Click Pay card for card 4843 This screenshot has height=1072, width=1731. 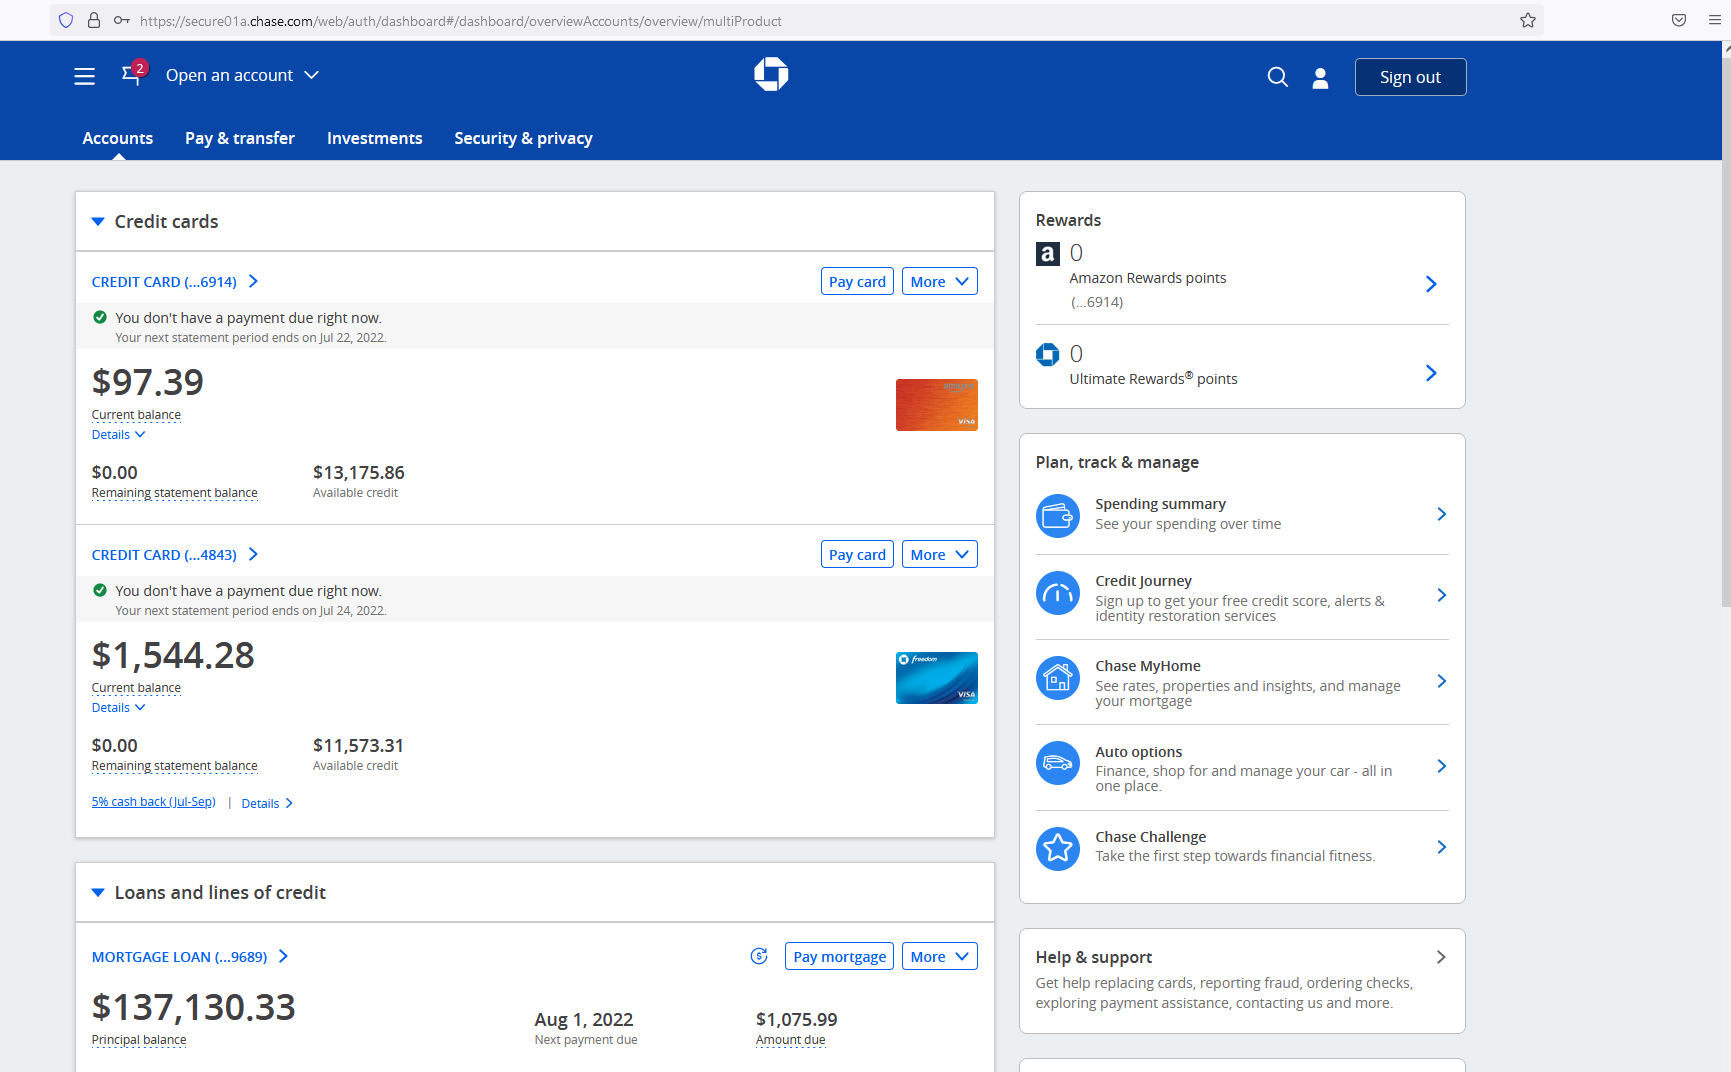[857, 554]
